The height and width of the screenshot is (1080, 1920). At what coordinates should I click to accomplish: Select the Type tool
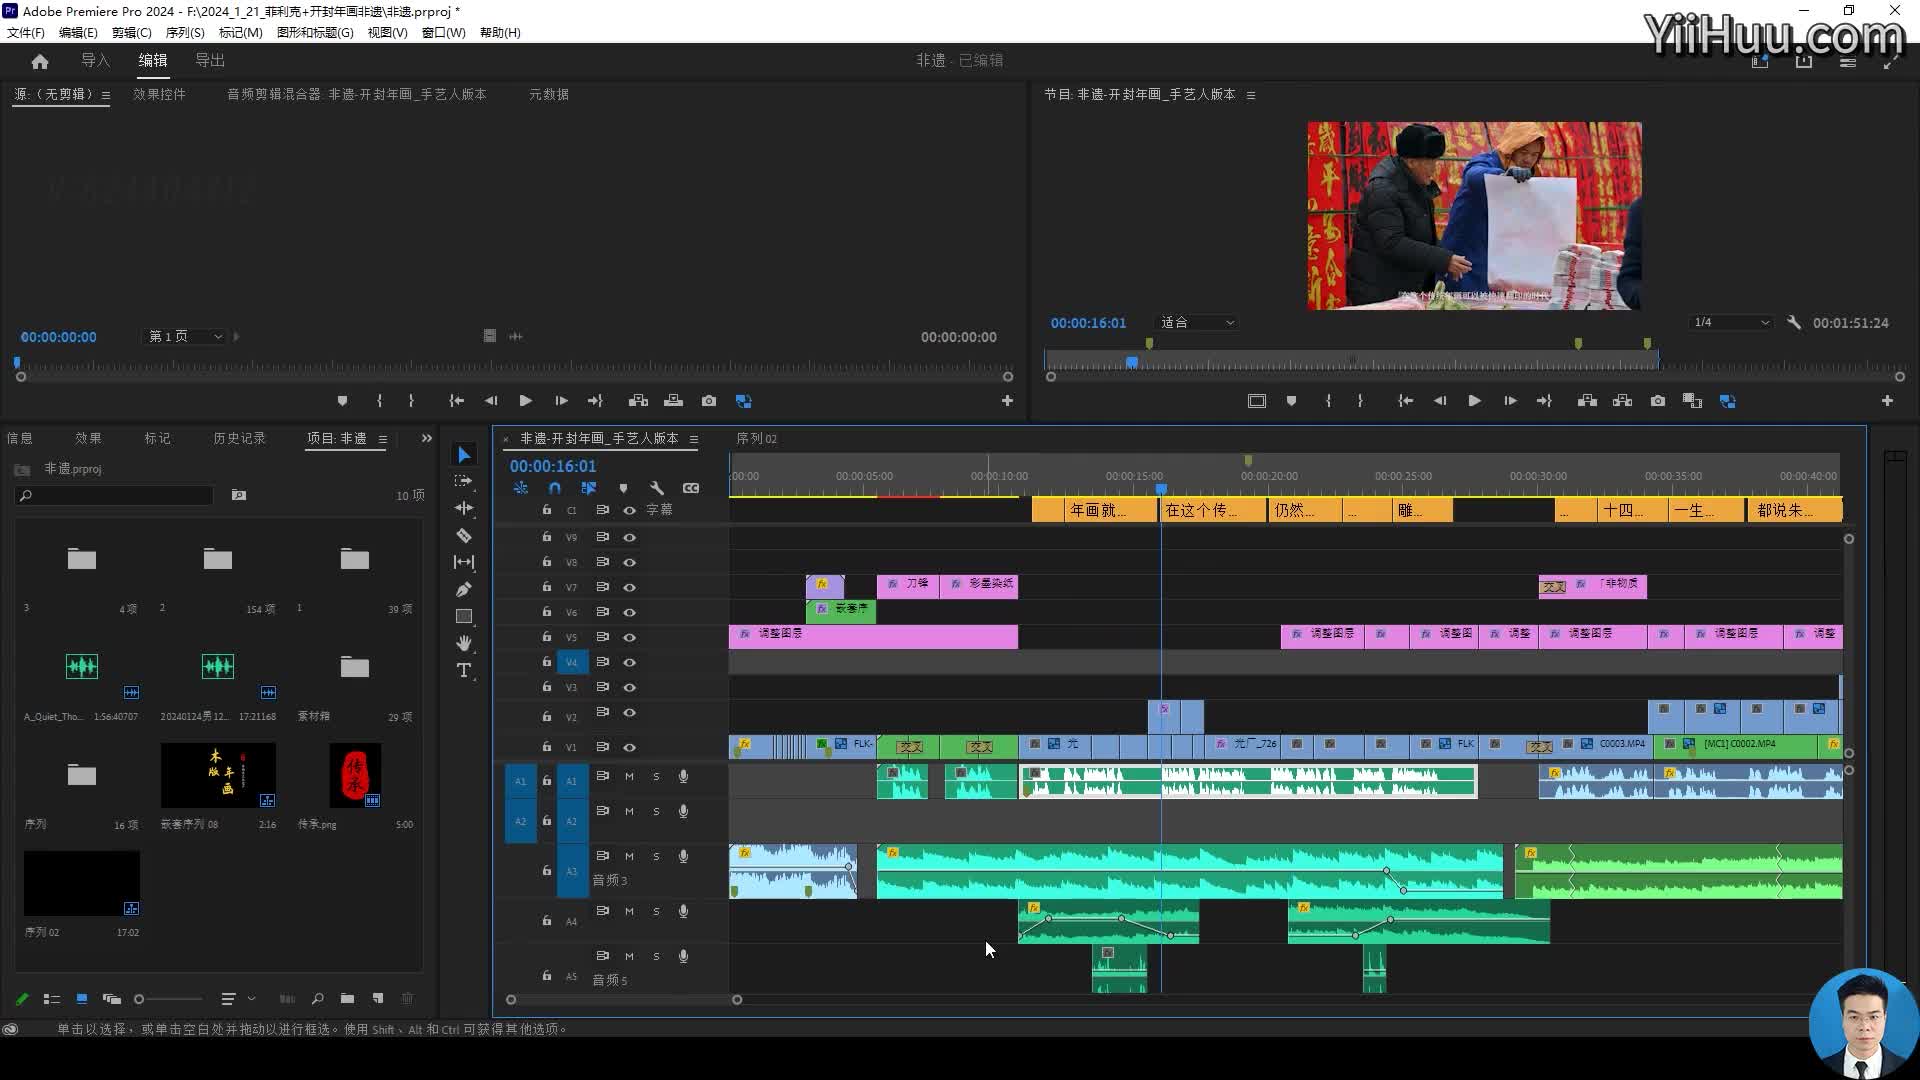(x=464, y=670)
